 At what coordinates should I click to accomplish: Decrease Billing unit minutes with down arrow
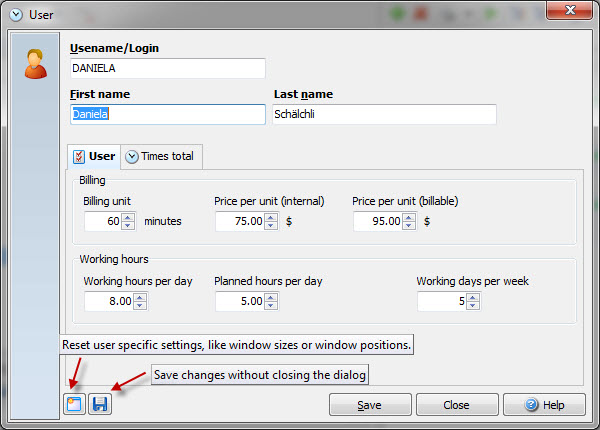coord(128,225)
